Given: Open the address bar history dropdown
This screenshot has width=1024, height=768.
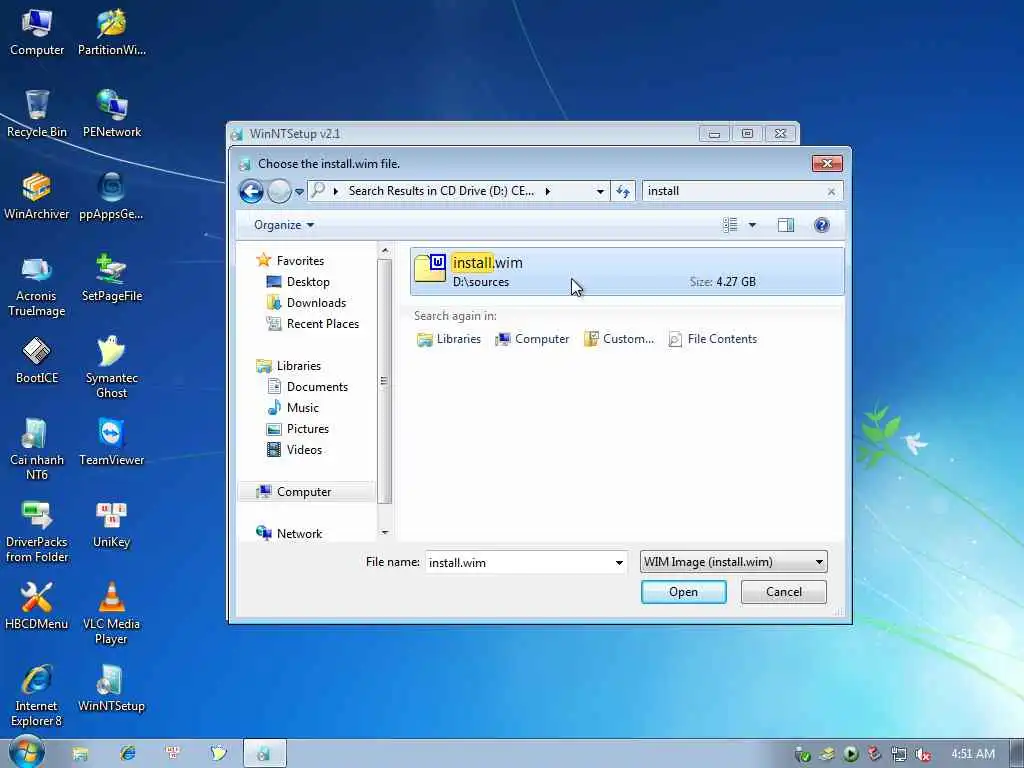Looking at the screenshot, I should pyautogui.click(x=600, y=191).
